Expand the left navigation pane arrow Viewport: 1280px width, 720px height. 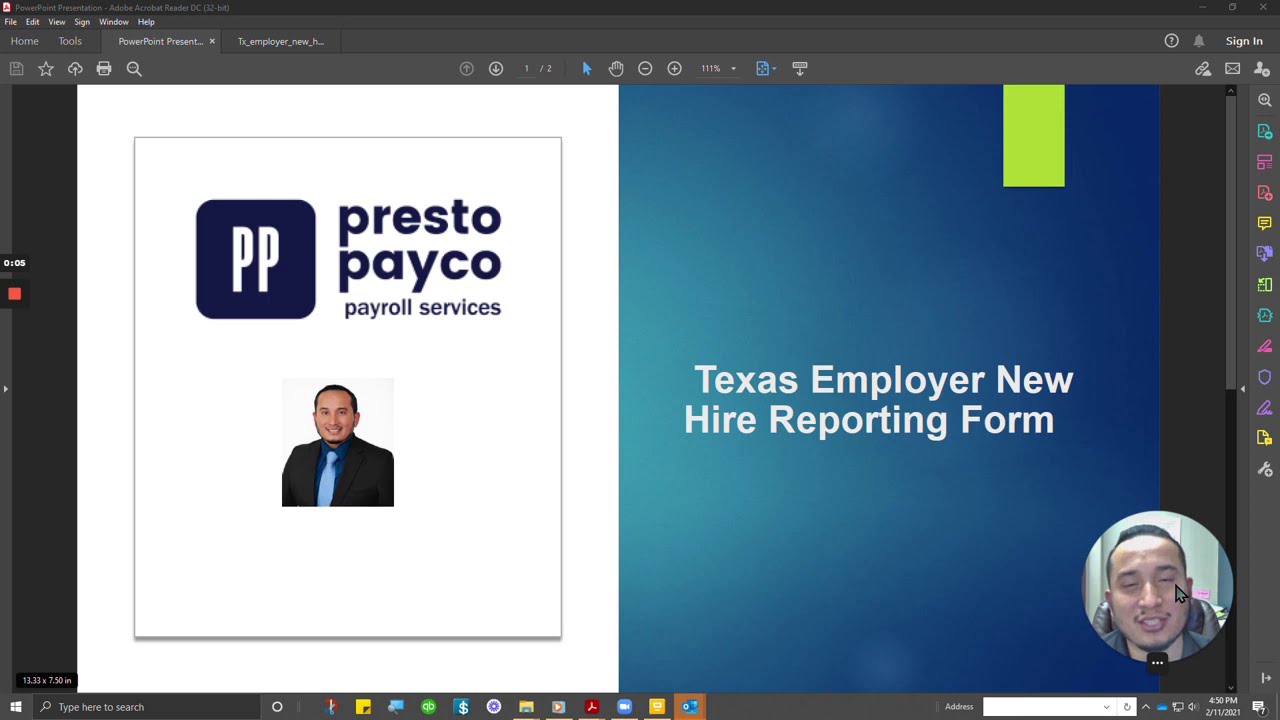(x=5, y=388)
